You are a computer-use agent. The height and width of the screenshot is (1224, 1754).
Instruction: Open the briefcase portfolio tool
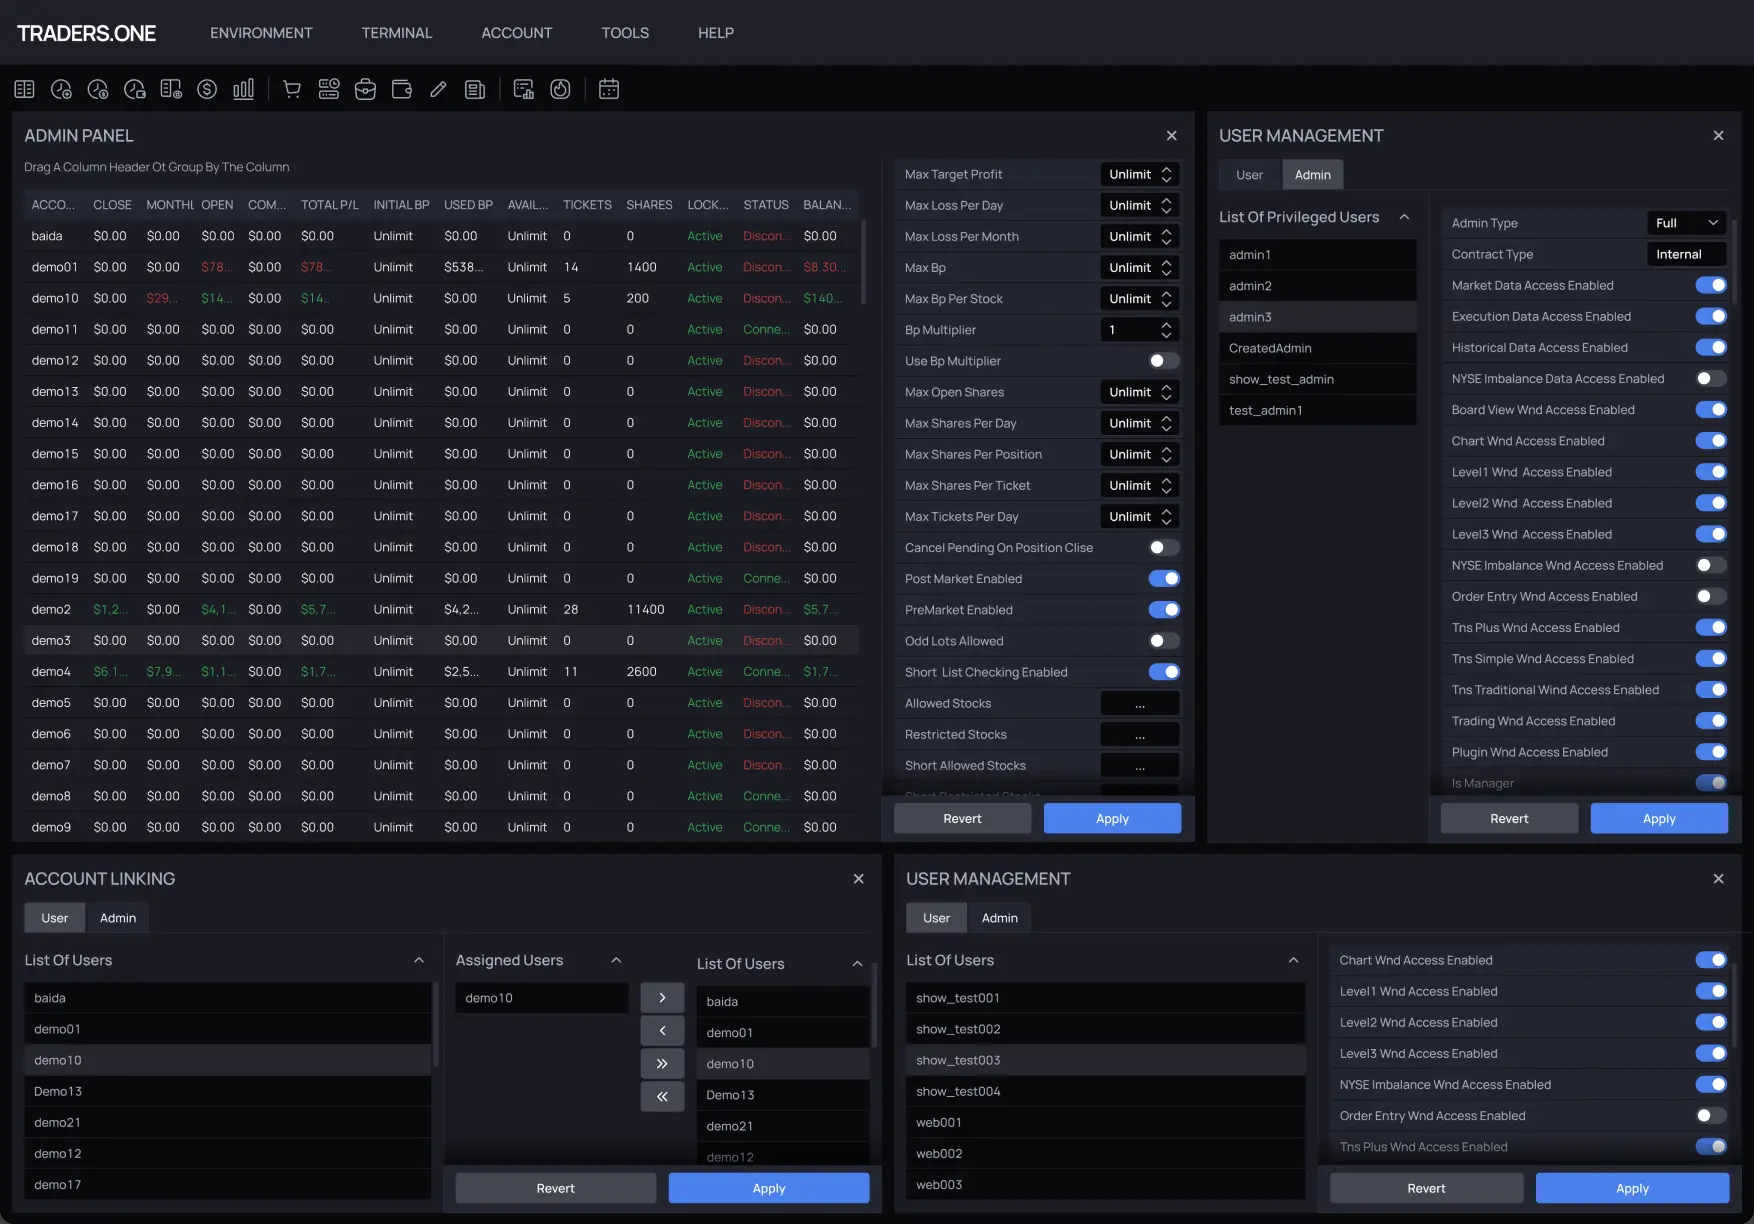365,89
